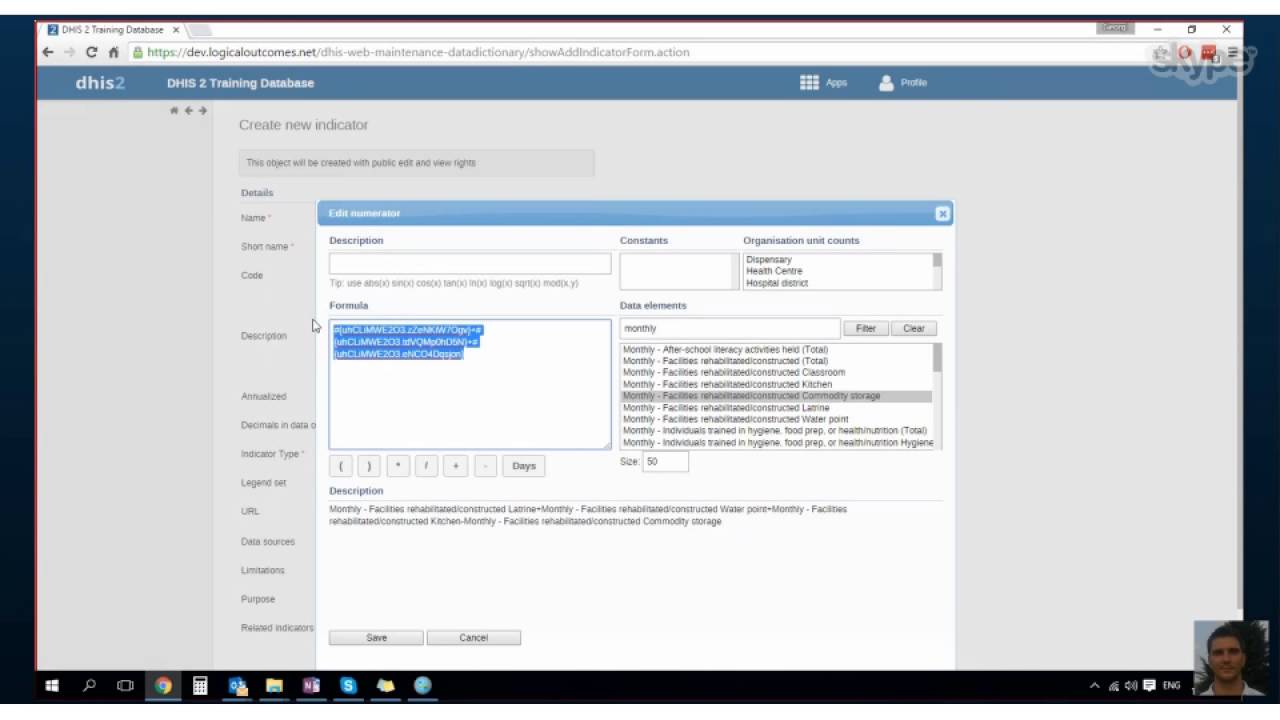This screenshot has width=1280, height=720.
Task: Open Calculator from the taskbar
Action: point(200,686)
